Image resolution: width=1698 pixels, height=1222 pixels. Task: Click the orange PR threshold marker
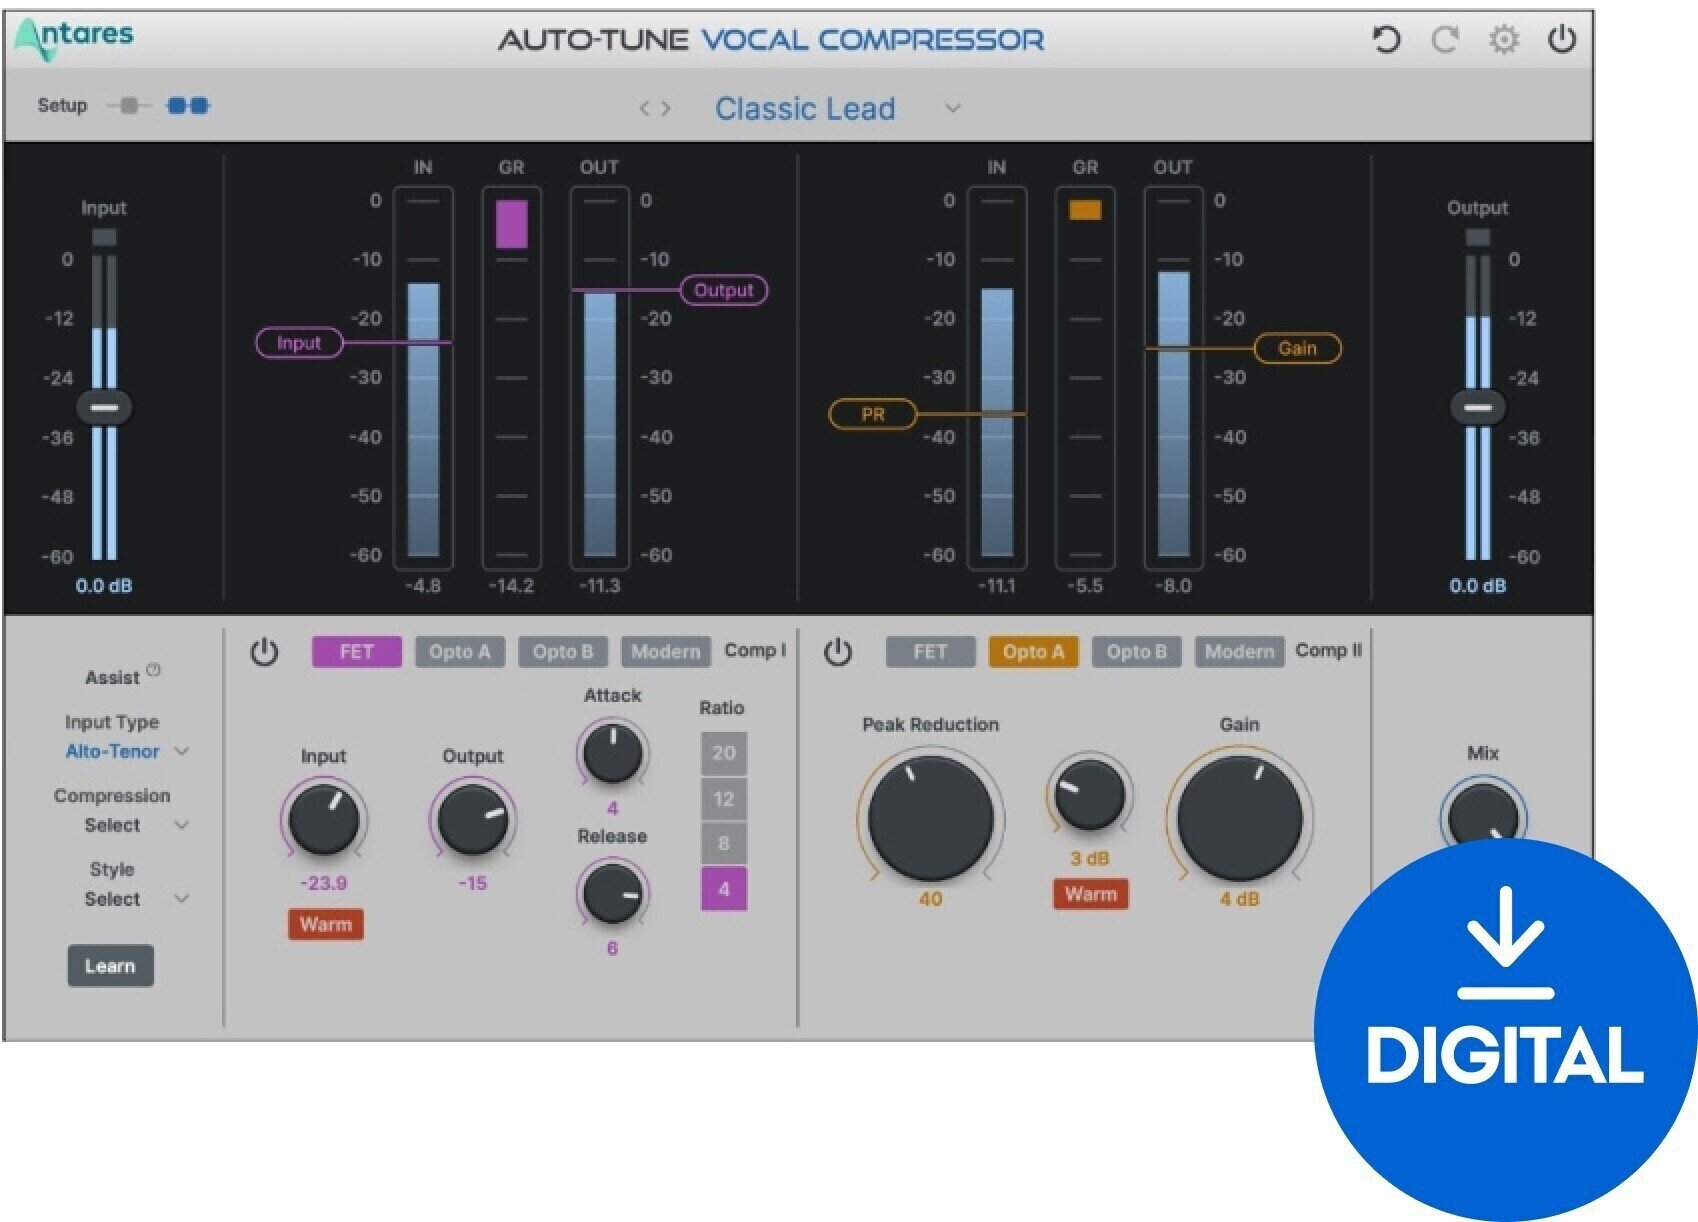pos(873,414)
